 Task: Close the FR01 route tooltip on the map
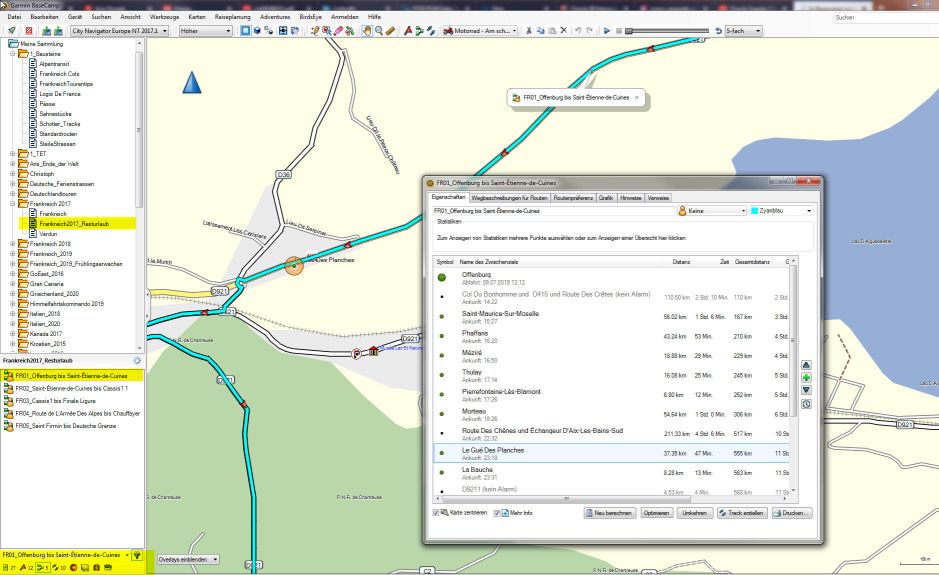click(637, 98)
